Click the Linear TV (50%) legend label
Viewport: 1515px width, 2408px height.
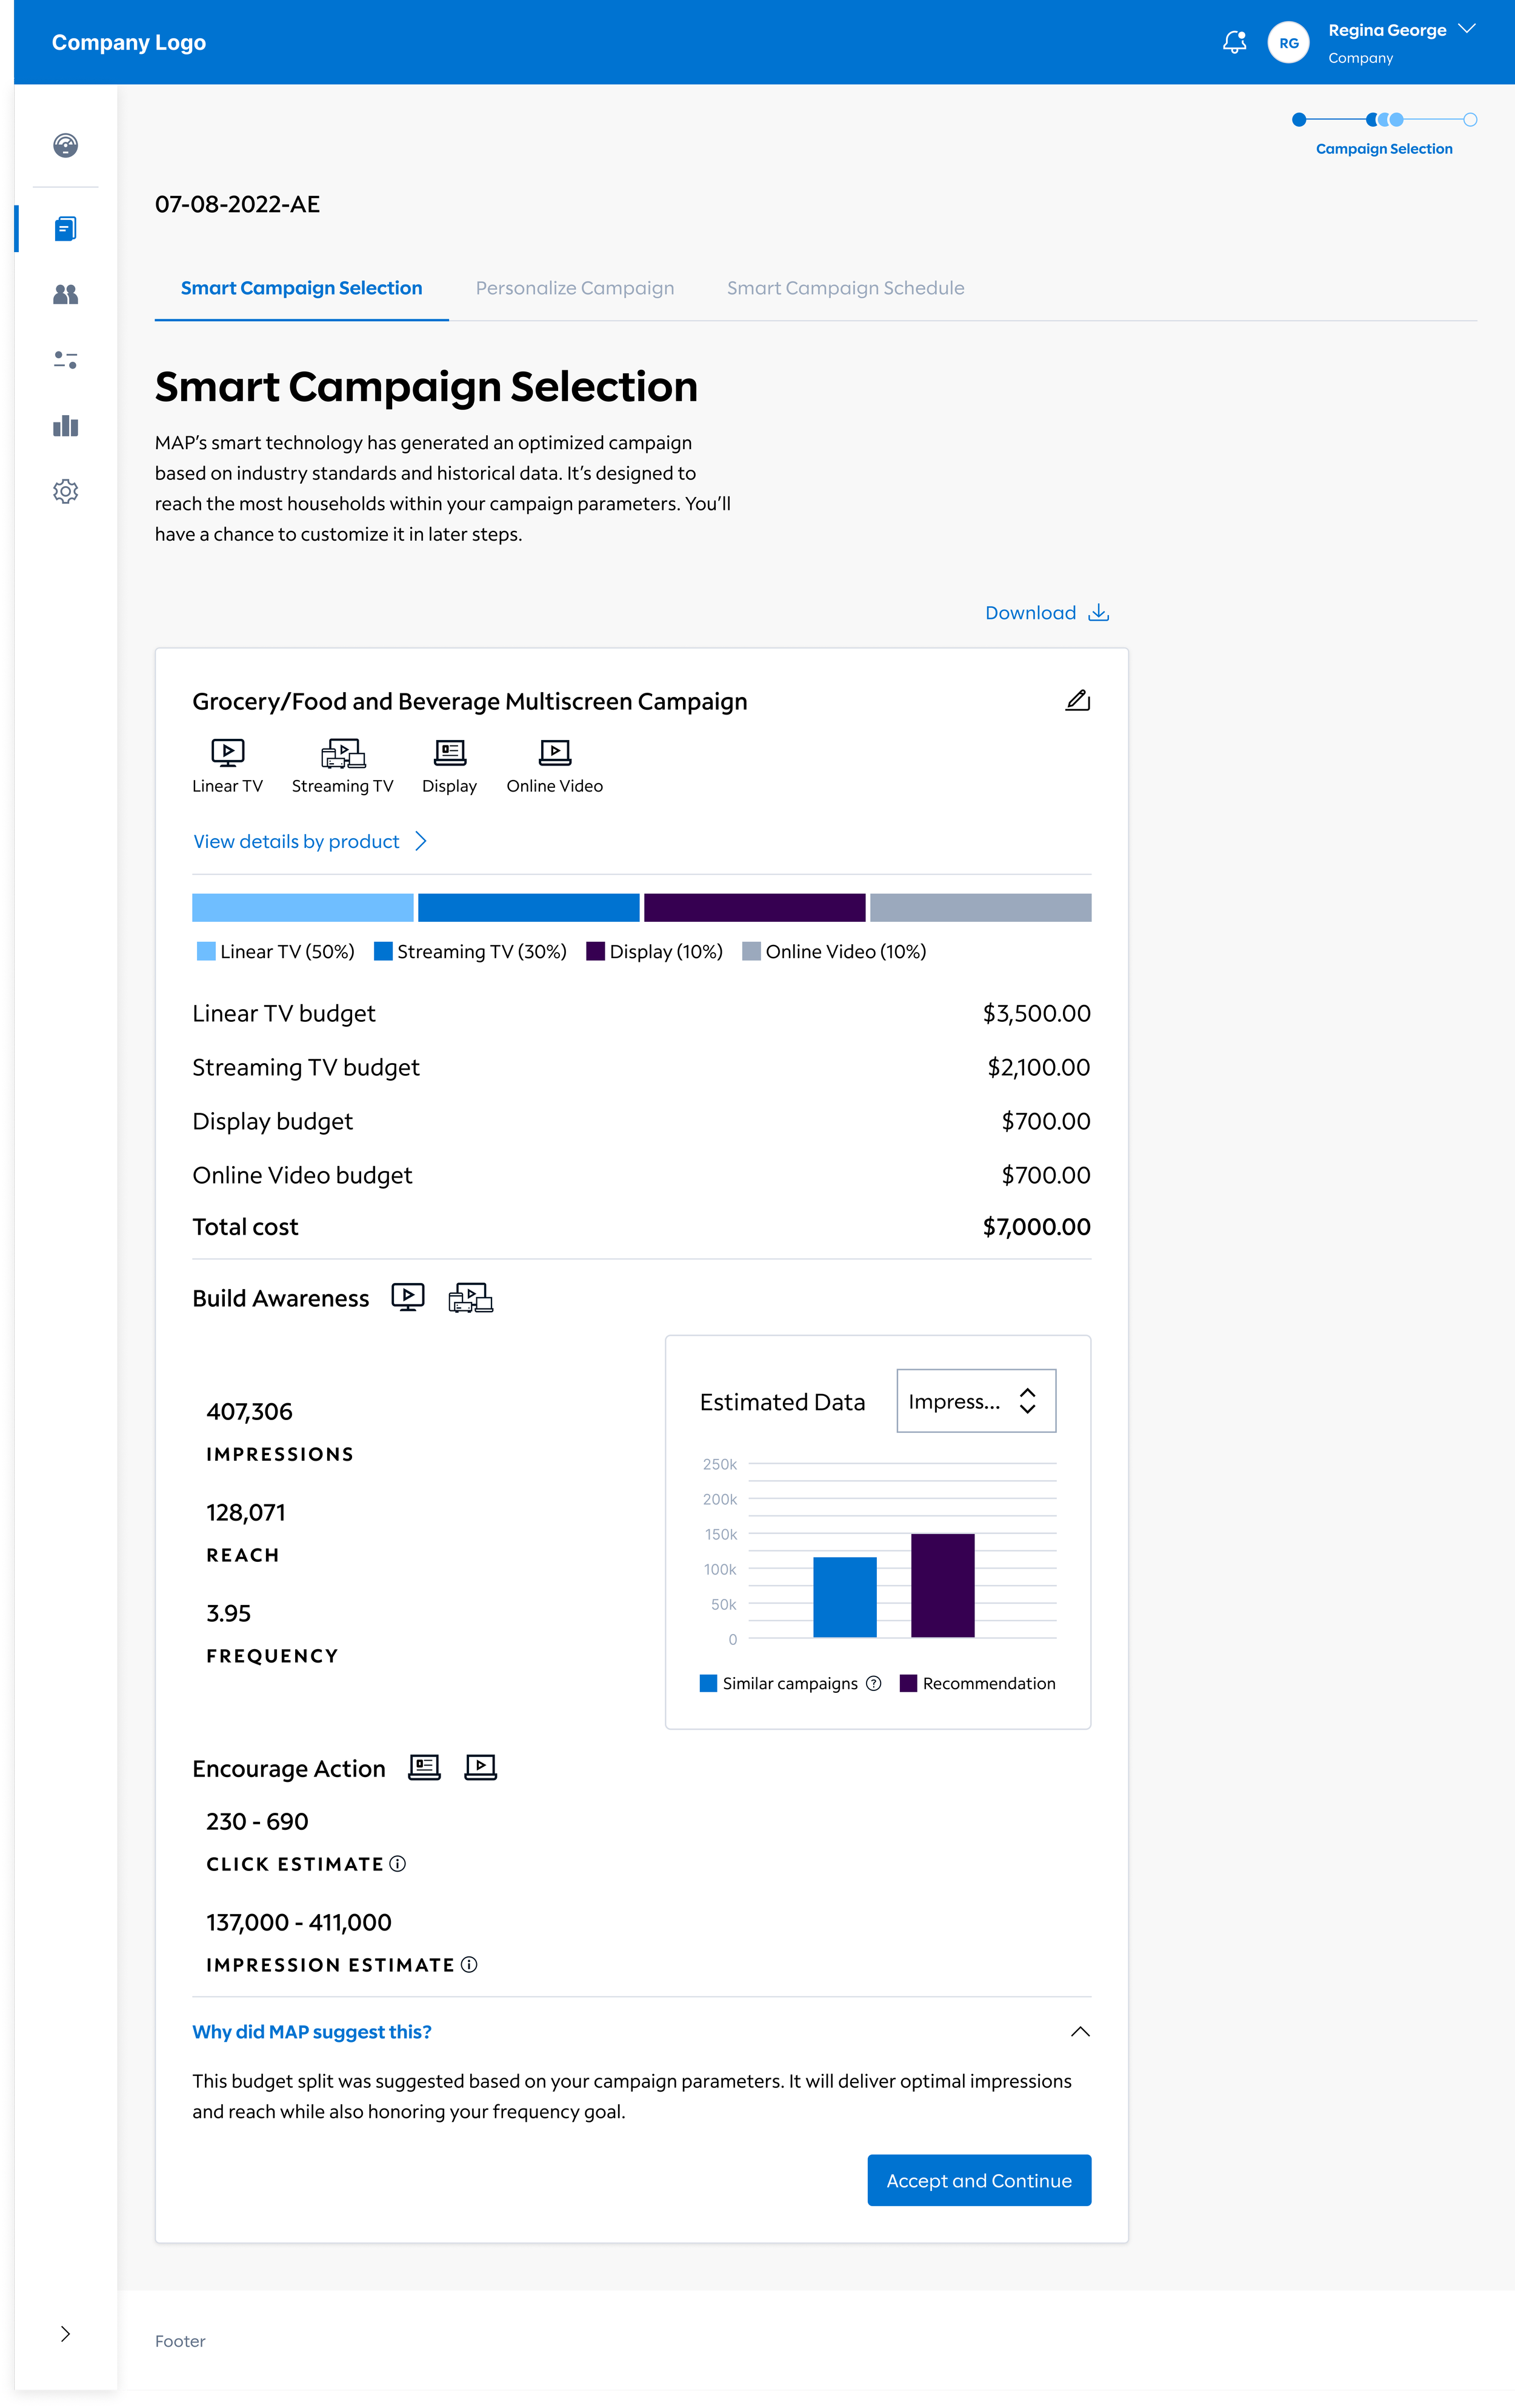pos(287,951)
